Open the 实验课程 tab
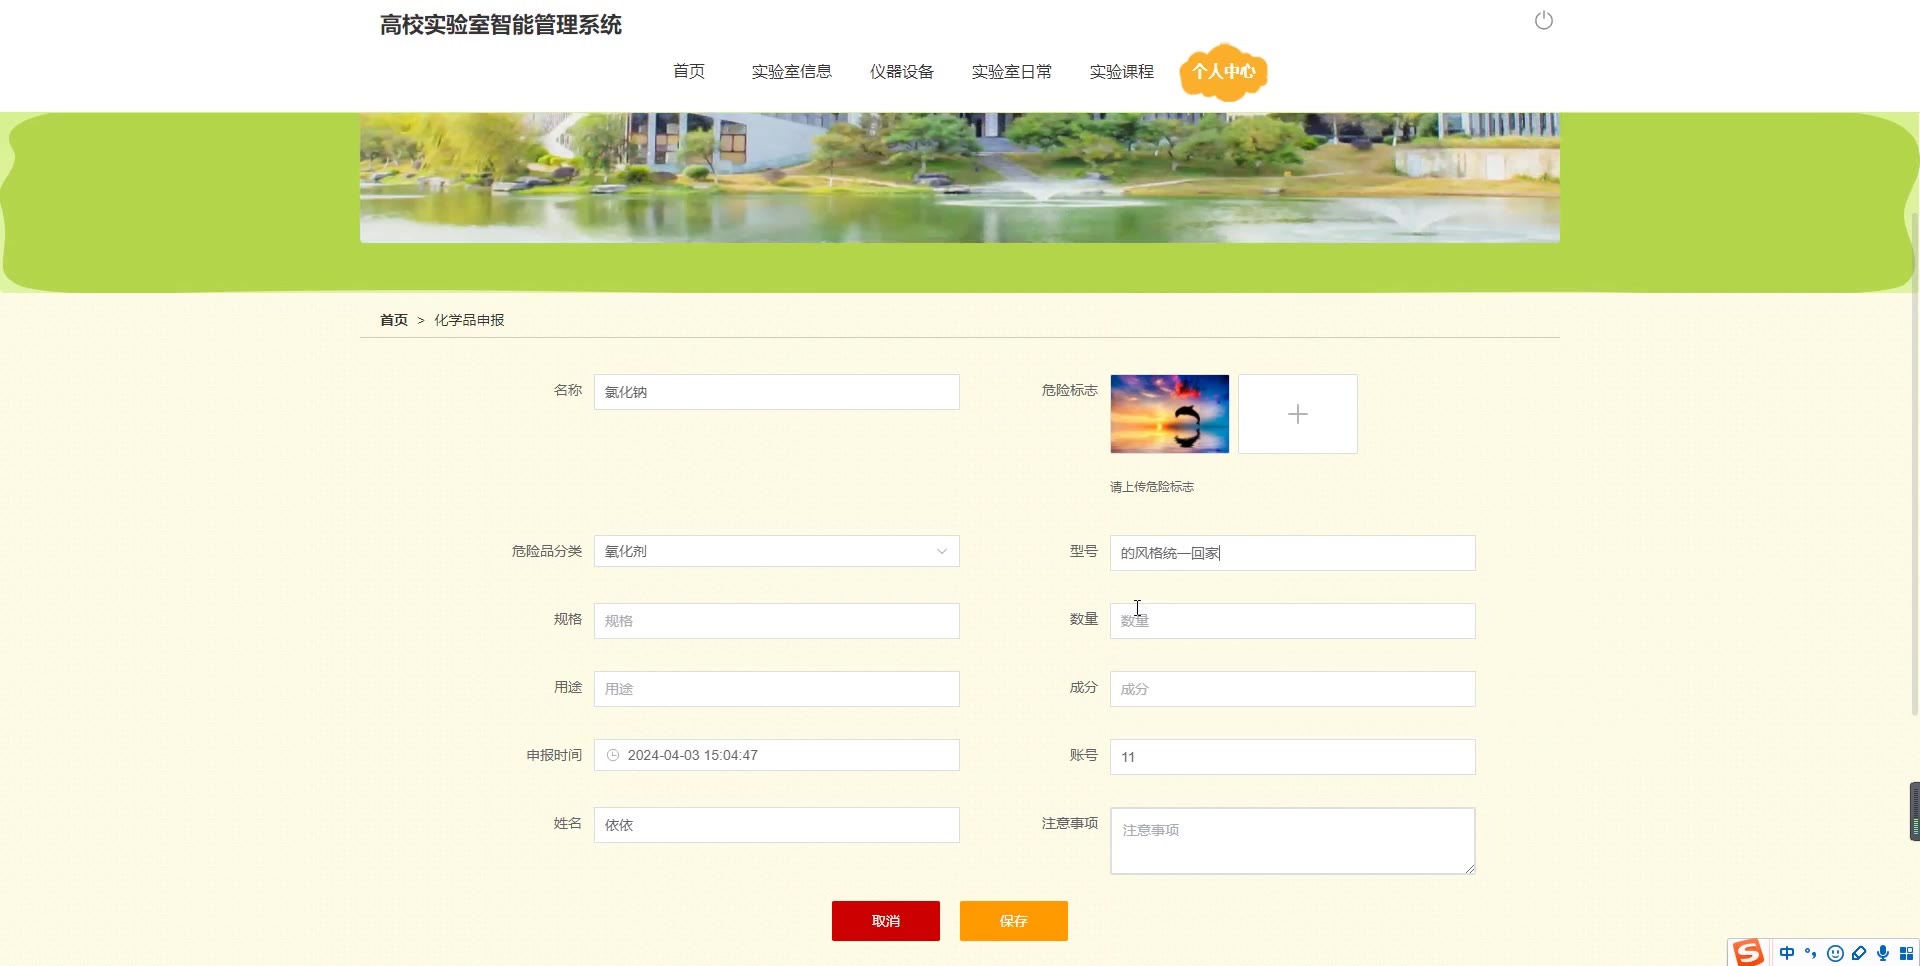 point(1122,71)
